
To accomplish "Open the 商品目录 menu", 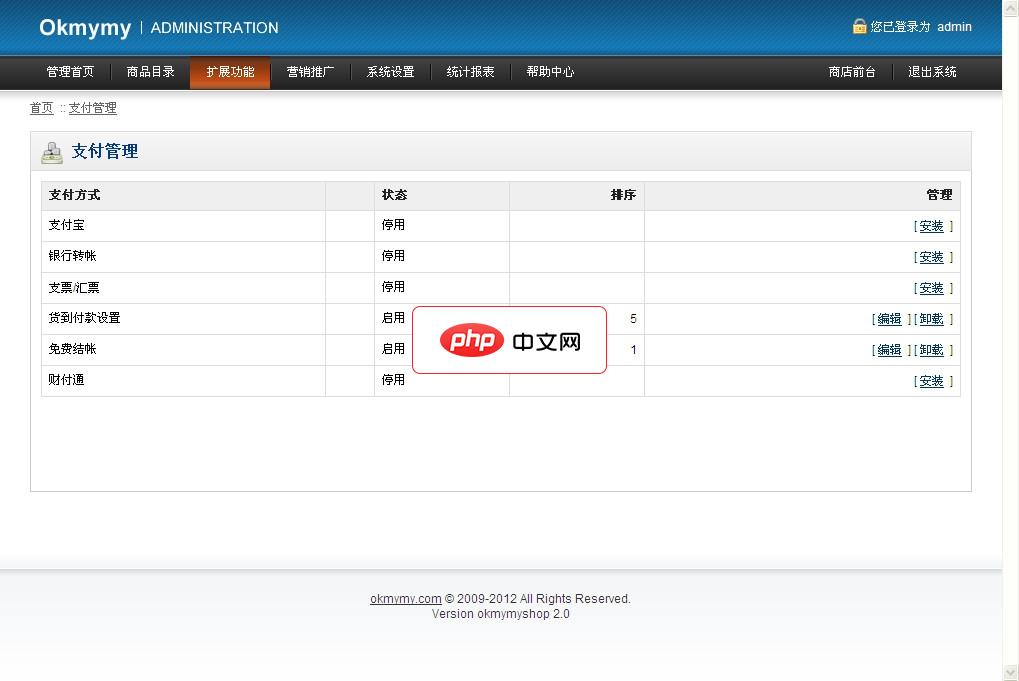I will tap(150, 72).
